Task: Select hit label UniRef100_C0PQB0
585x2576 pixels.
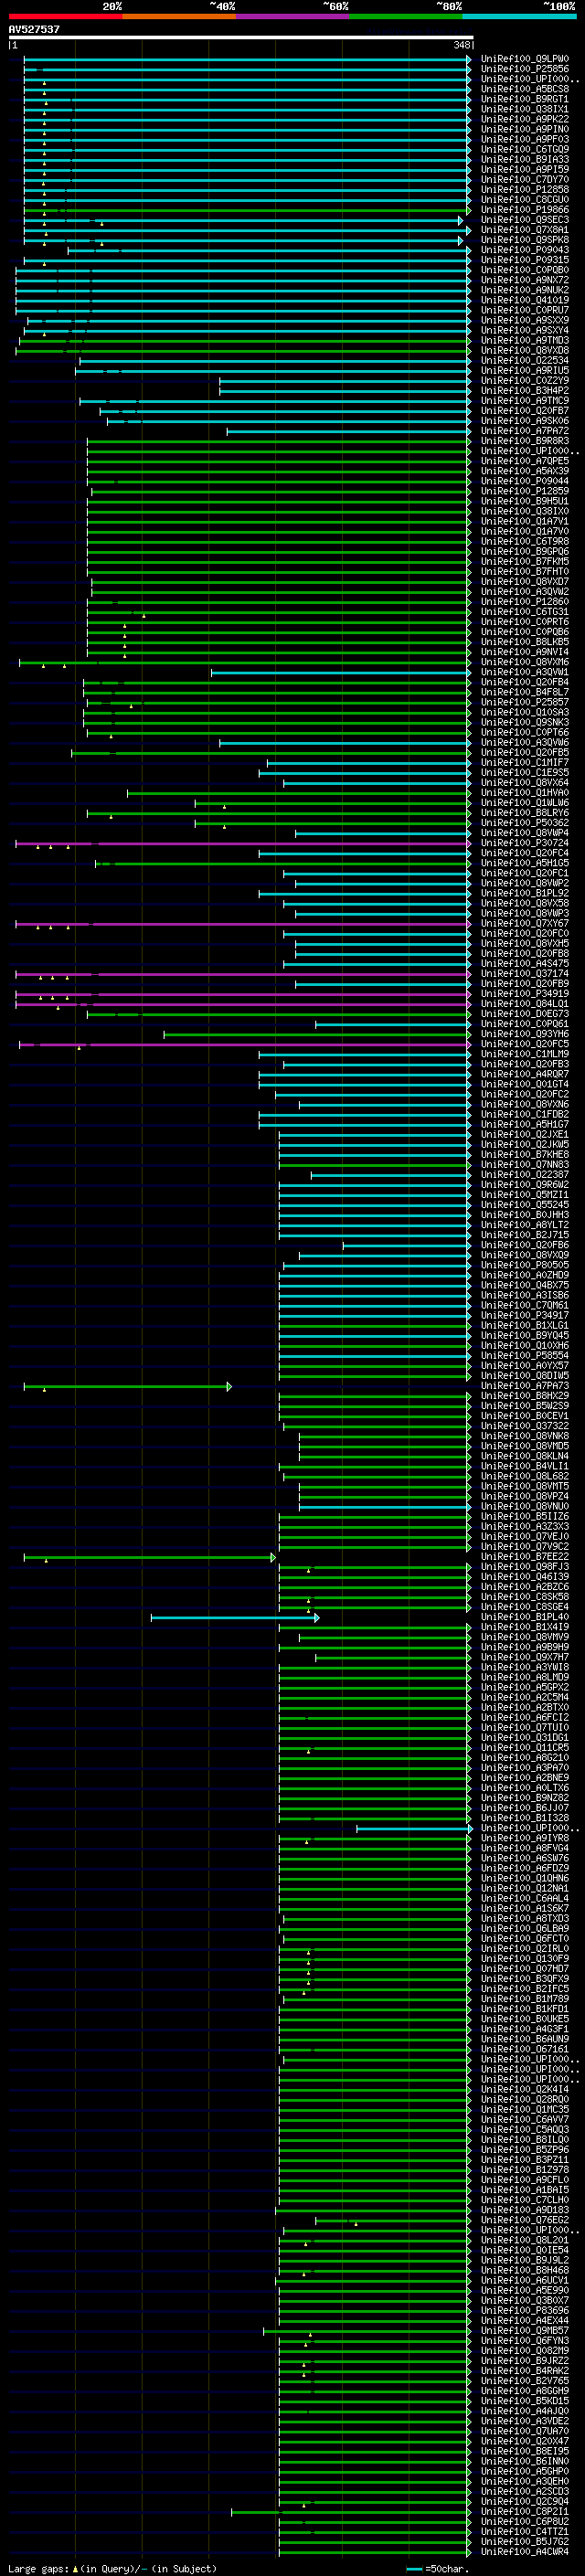Action: click(525, 270)
